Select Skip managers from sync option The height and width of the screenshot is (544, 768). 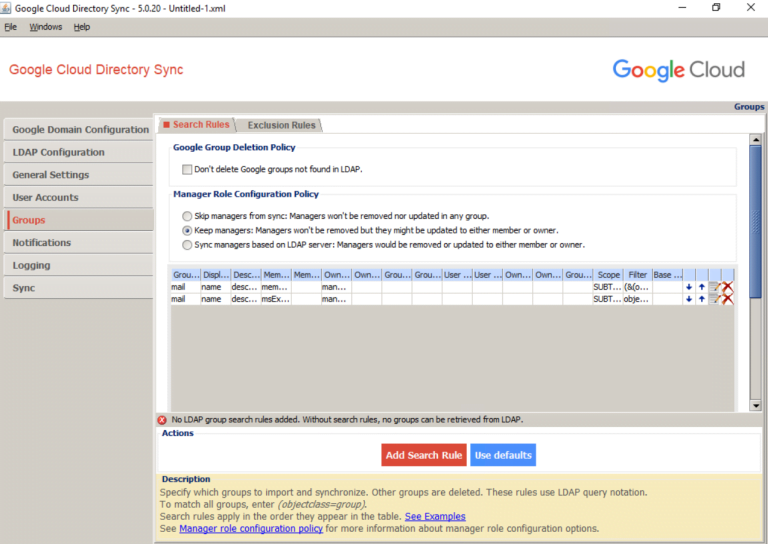[x=187, y=216]
